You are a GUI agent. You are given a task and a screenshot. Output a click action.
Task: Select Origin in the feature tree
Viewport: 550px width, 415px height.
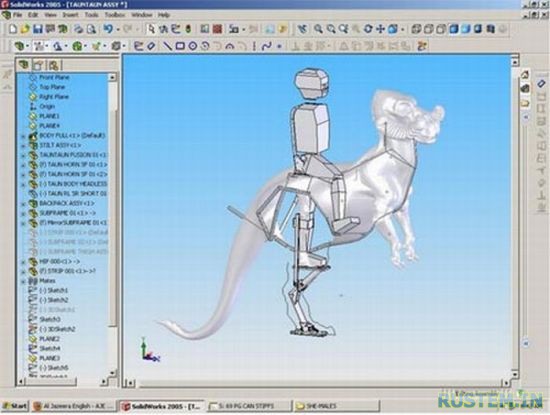[x=47, y=107]
